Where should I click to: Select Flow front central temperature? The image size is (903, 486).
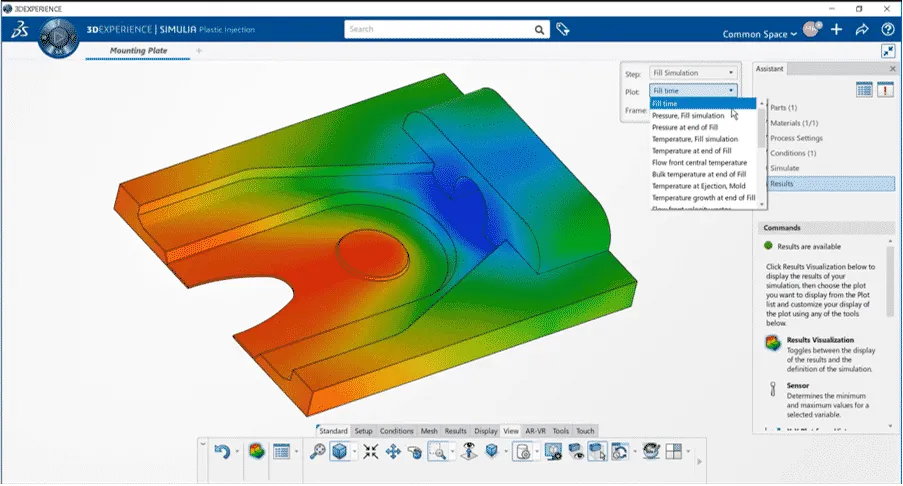coord(699,163)
